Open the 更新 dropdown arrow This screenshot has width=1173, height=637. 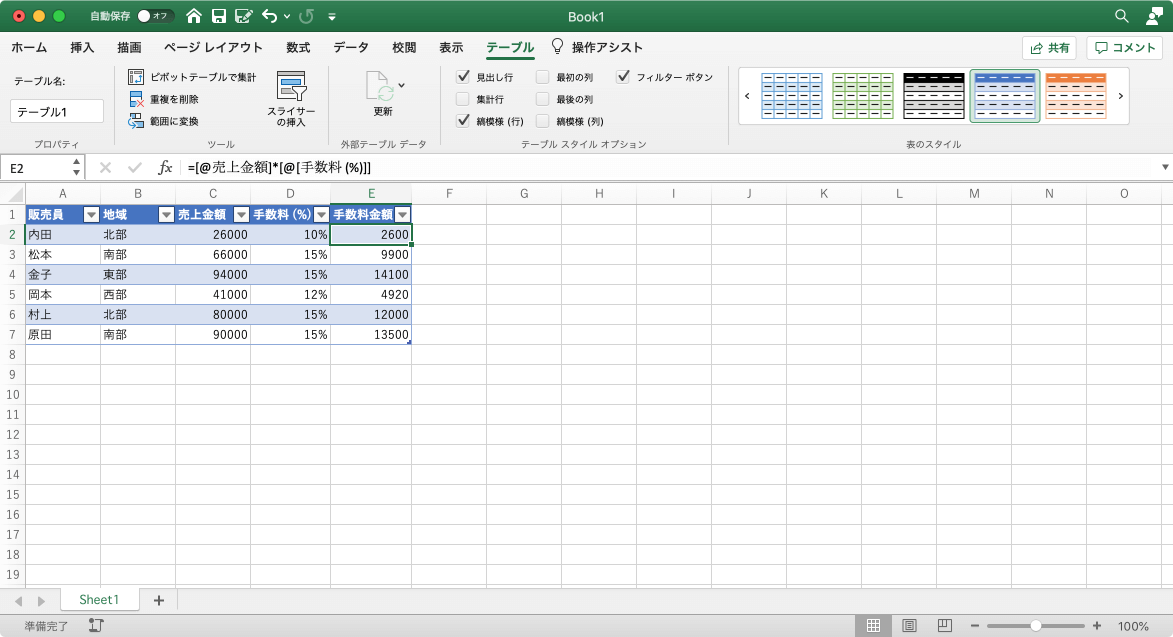pos(402,85)
